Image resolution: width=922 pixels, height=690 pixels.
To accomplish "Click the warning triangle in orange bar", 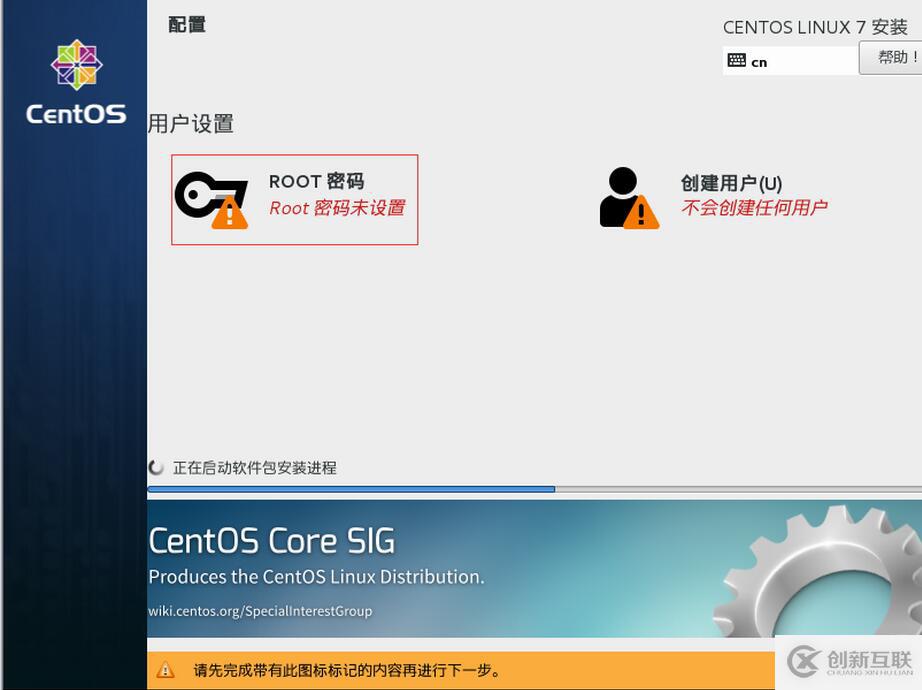I will (x=166, y=669).
